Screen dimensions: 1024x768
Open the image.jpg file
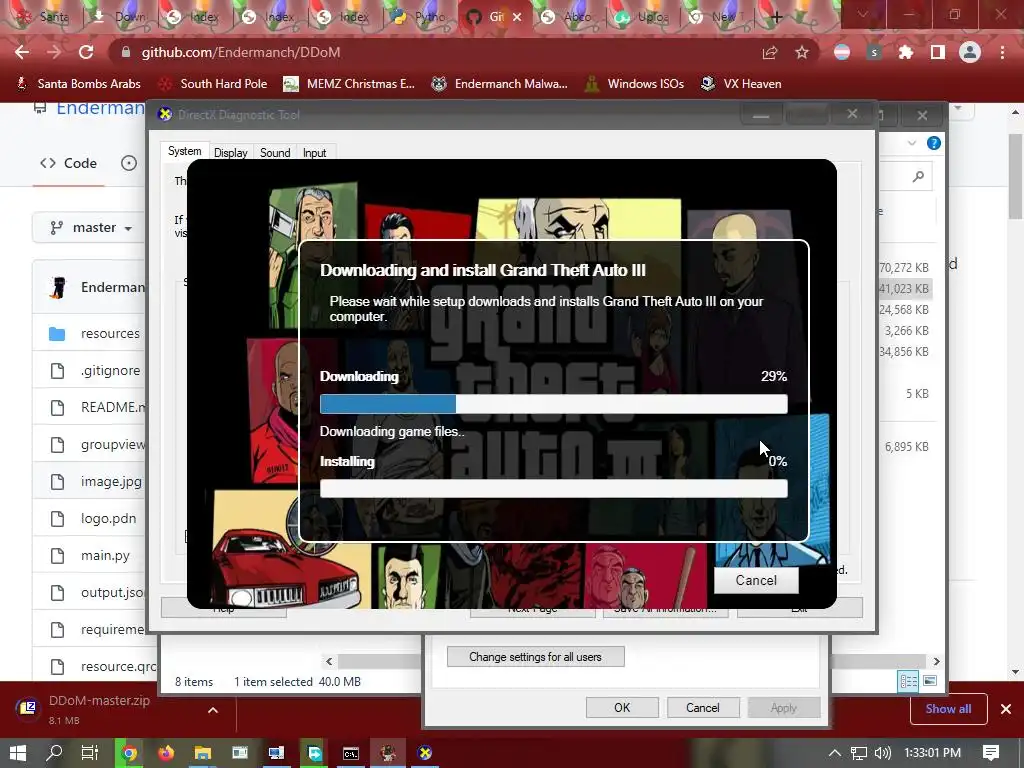point(111,481)
